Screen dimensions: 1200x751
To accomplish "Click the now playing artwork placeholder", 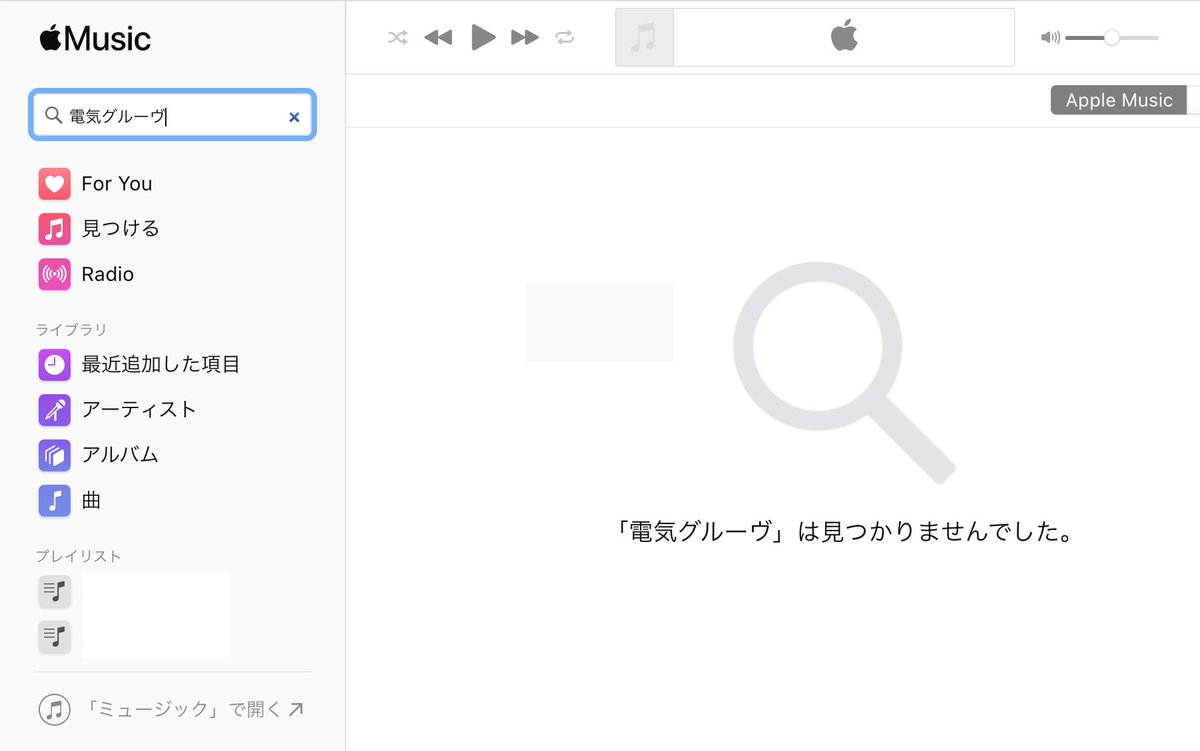I will [644, 38].
